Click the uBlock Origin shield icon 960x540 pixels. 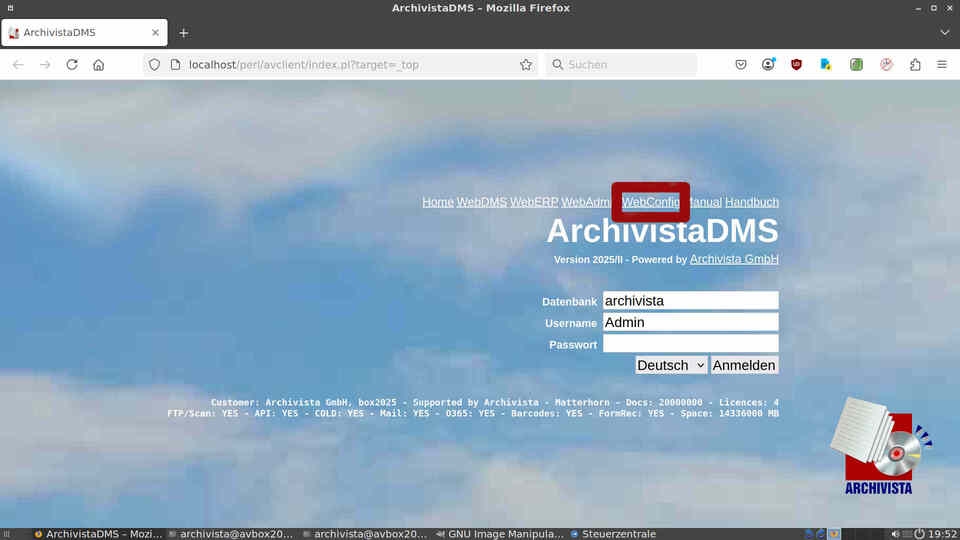797,64
